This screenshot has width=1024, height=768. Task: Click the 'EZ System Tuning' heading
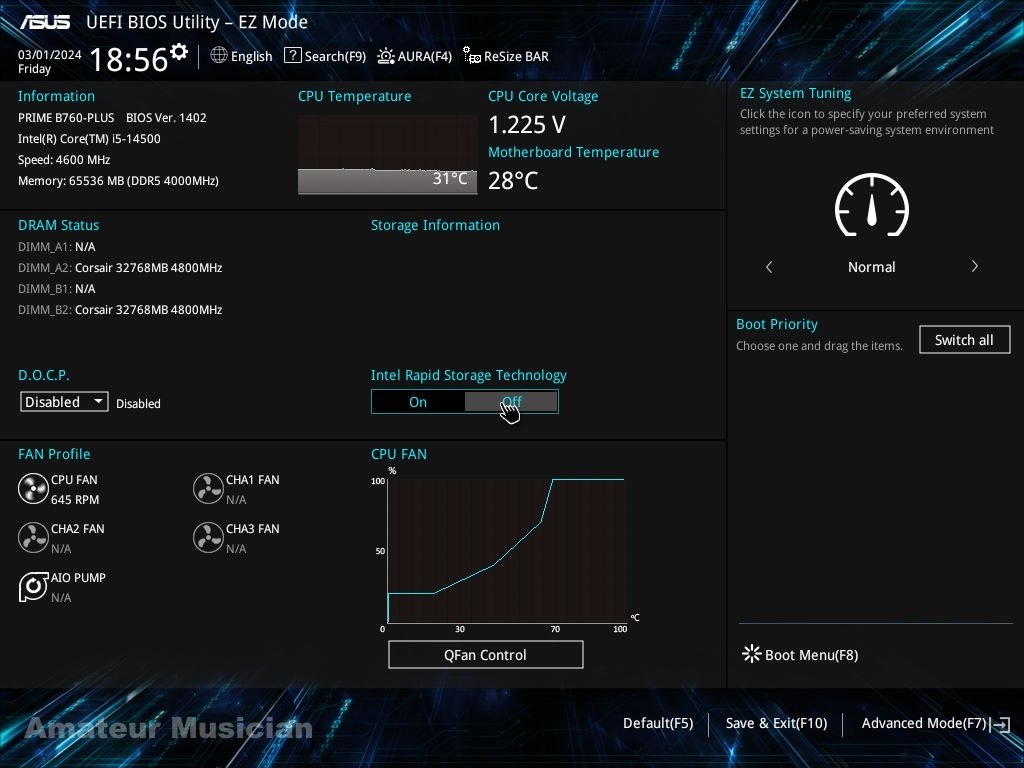pos(795,93)
